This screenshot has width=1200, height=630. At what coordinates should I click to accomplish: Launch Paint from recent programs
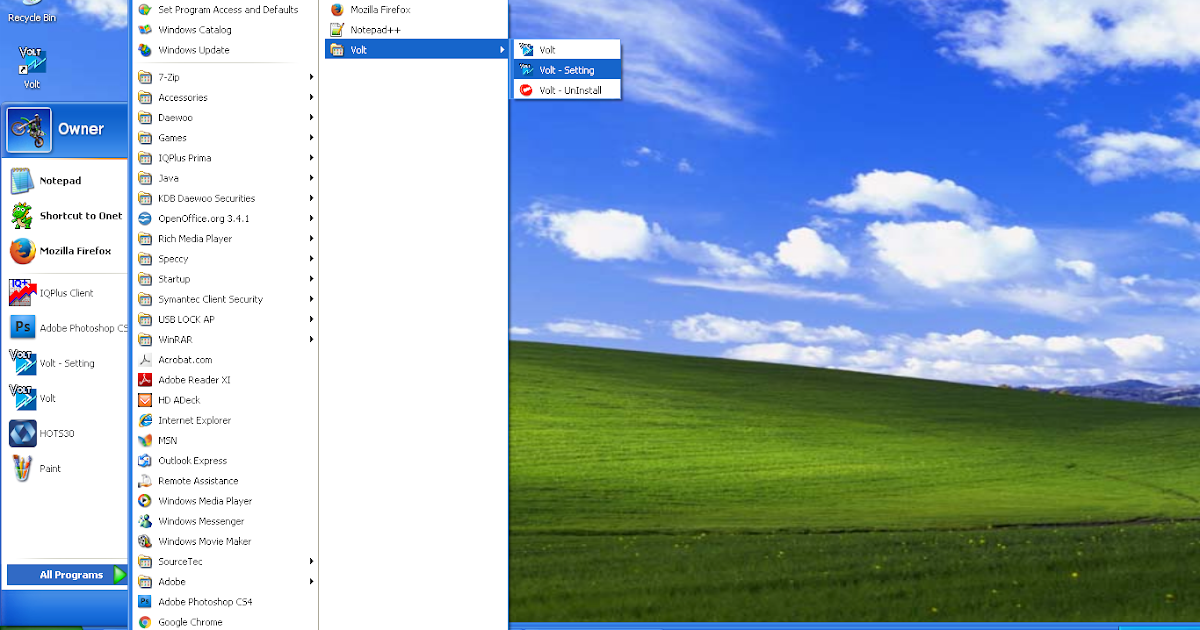[x=65, y=468]
